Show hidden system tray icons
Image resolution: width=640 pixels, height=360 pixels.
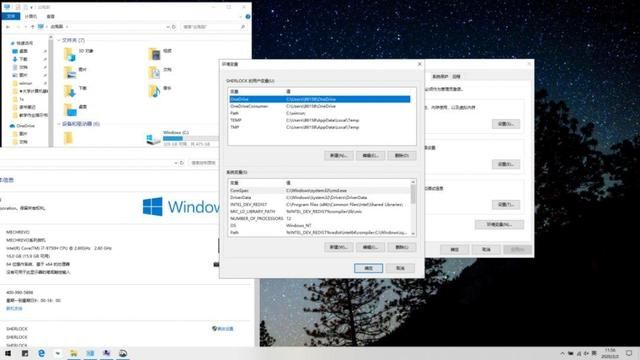point(562,353)
